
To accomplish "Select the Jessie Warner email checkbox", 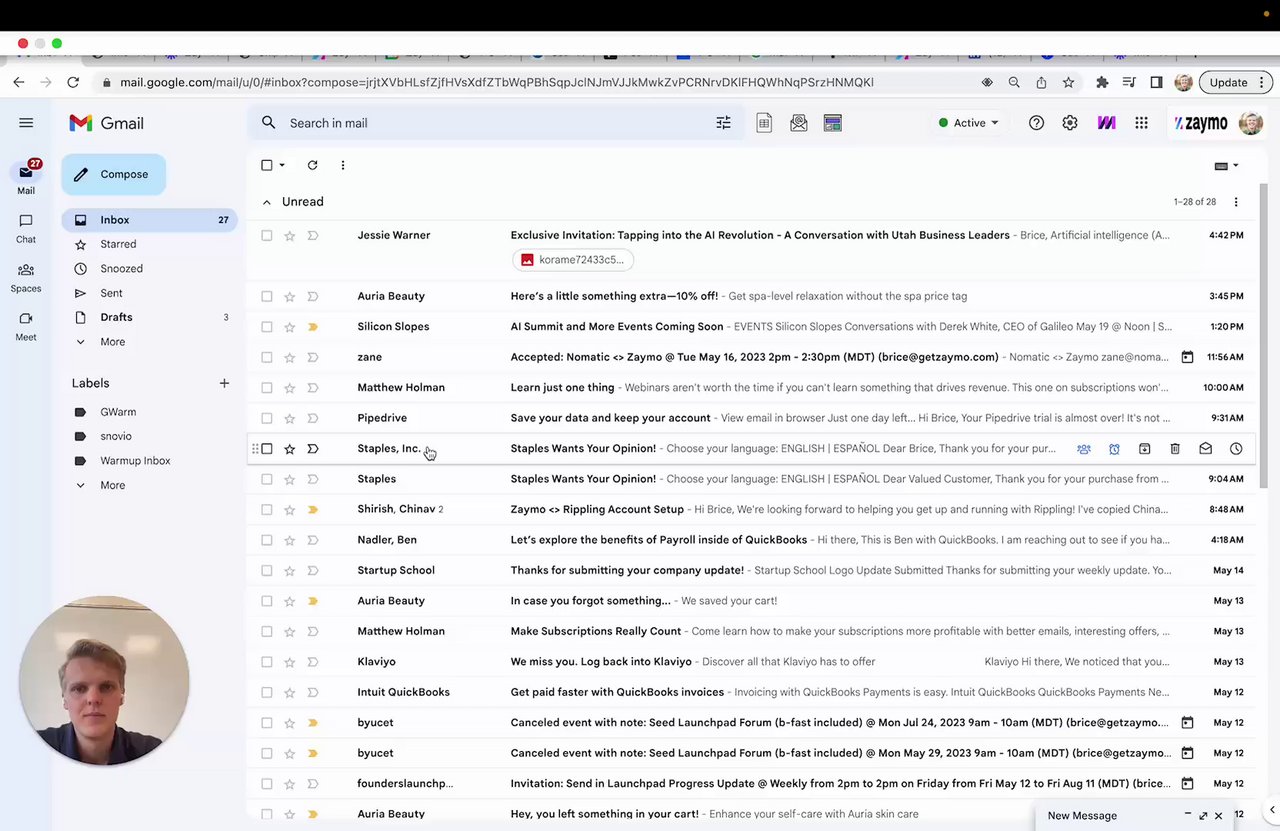I will coord(266,235).
